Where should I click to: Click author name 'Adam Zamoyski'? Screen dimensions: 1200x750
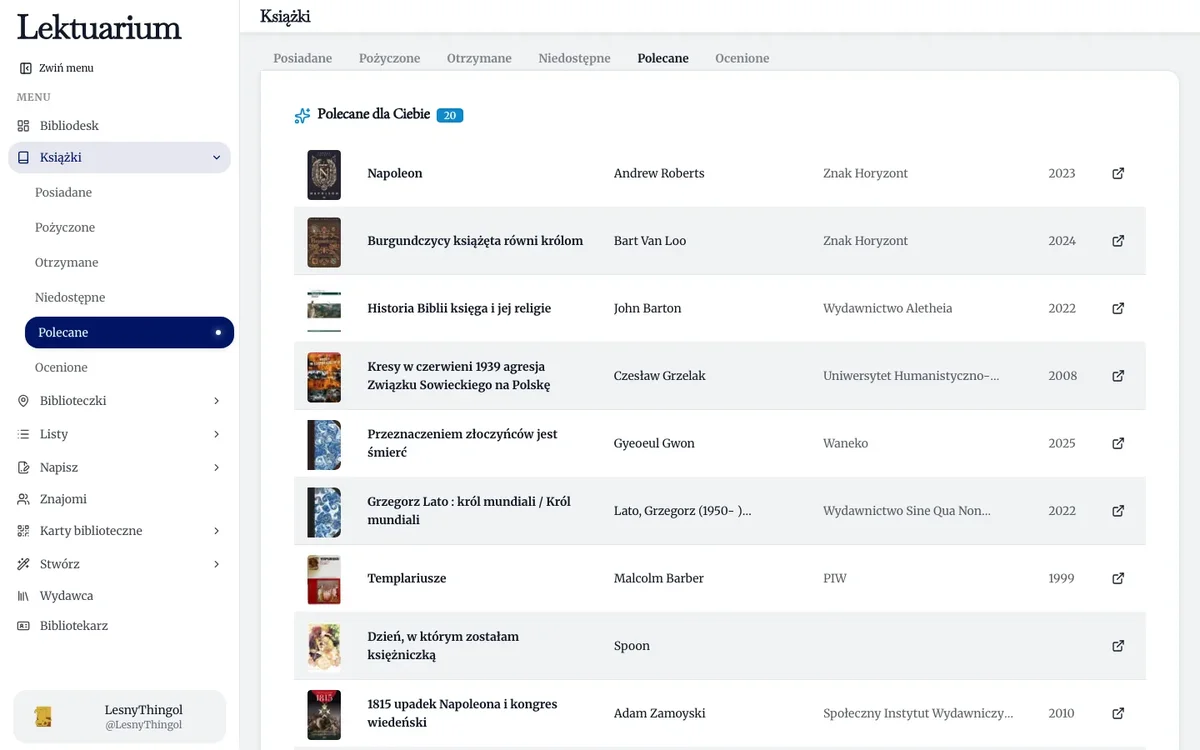659,713
